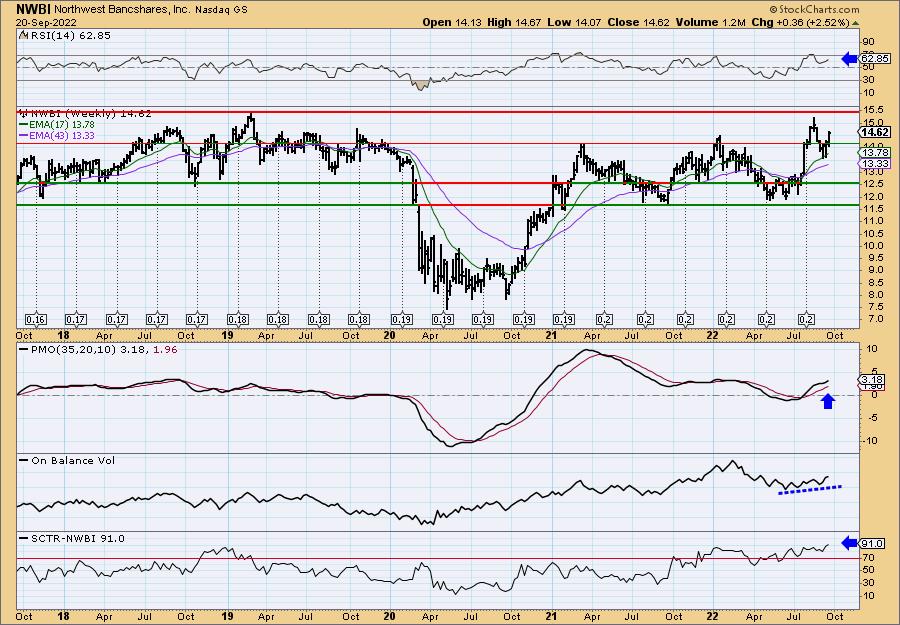The image size is (900, 625).
Task: Click the RSI(14) 62.85 indicator legend
Action: (65, 36)
